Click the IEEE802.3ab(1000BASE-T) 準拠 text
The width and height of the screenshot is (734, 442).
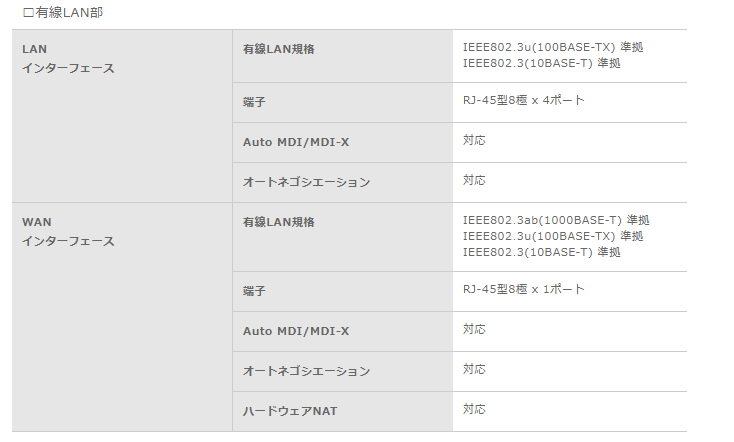(556, 220)
